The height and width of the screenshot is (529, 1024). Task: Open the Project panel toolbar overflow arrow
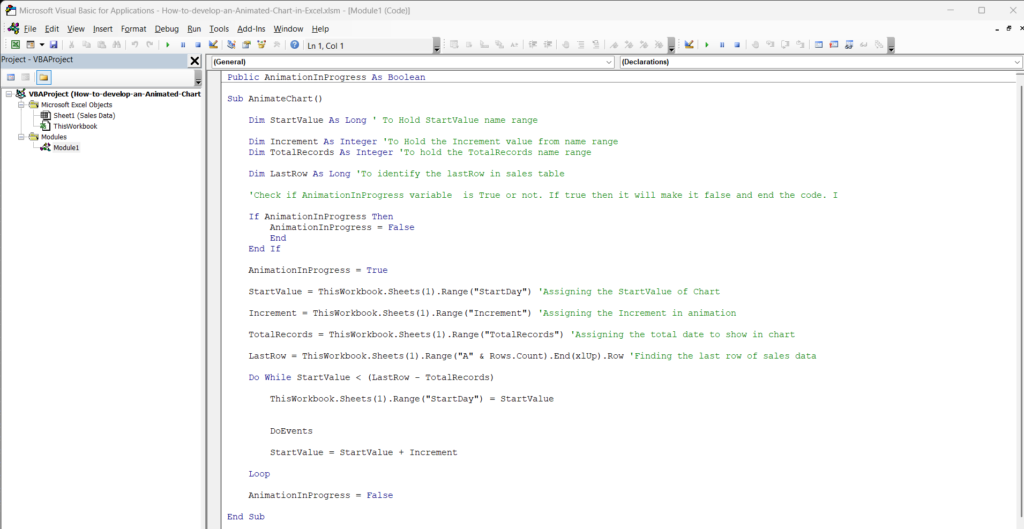pyautogui.click(x=198, y=78)
